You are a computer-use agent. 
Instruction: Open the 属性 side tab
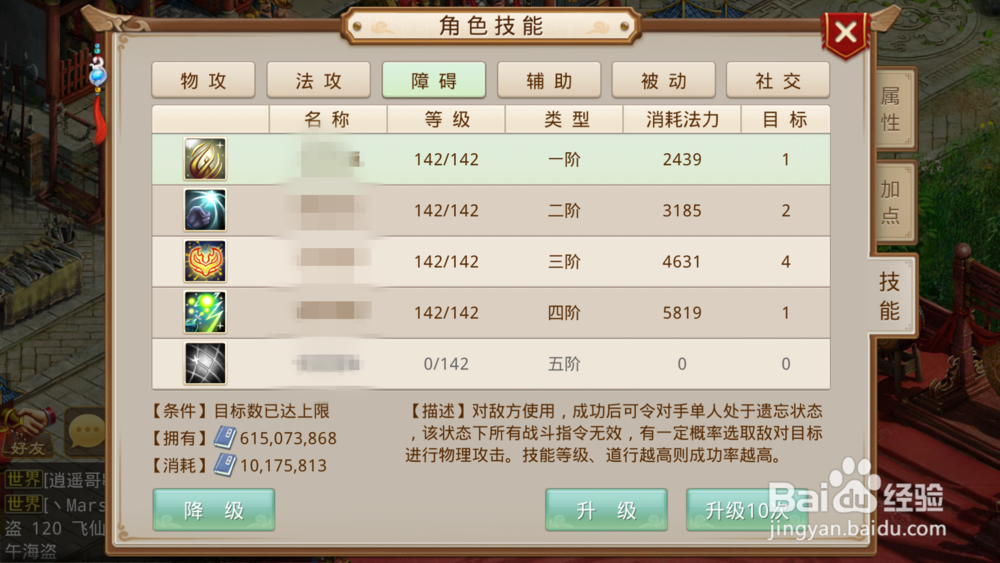[893, 108]
